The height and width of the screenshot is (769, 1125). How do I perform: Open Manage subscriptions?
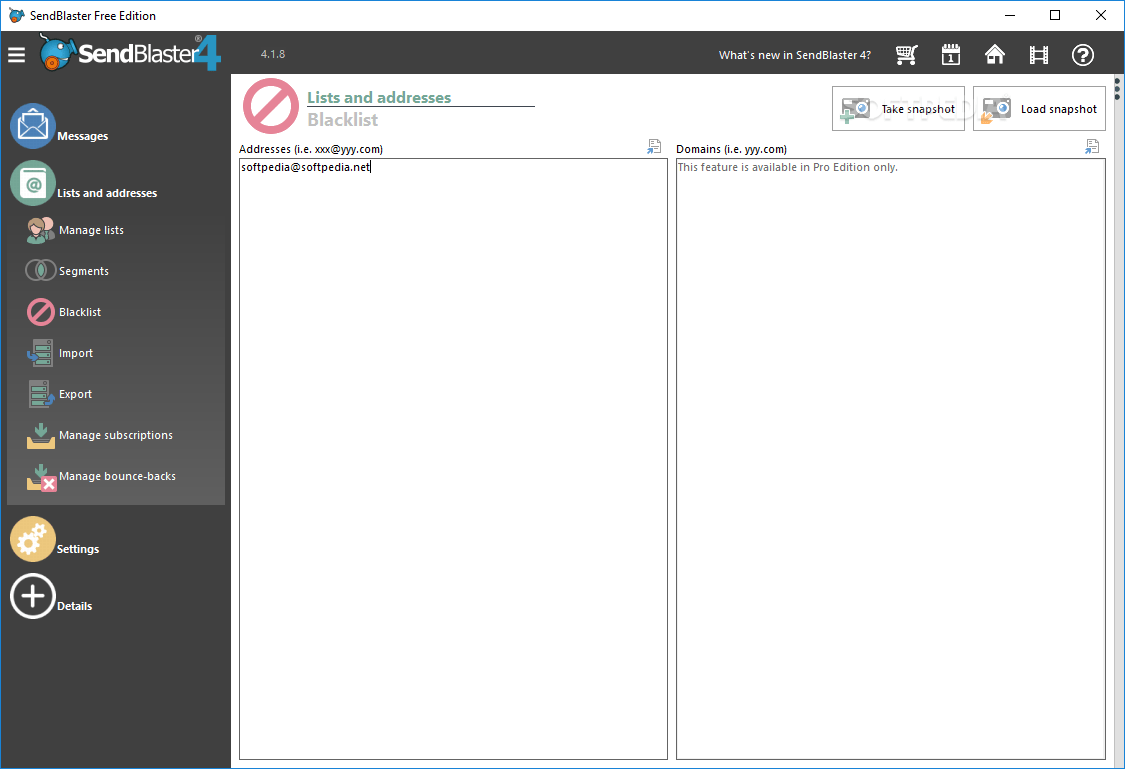coord(115,435)
